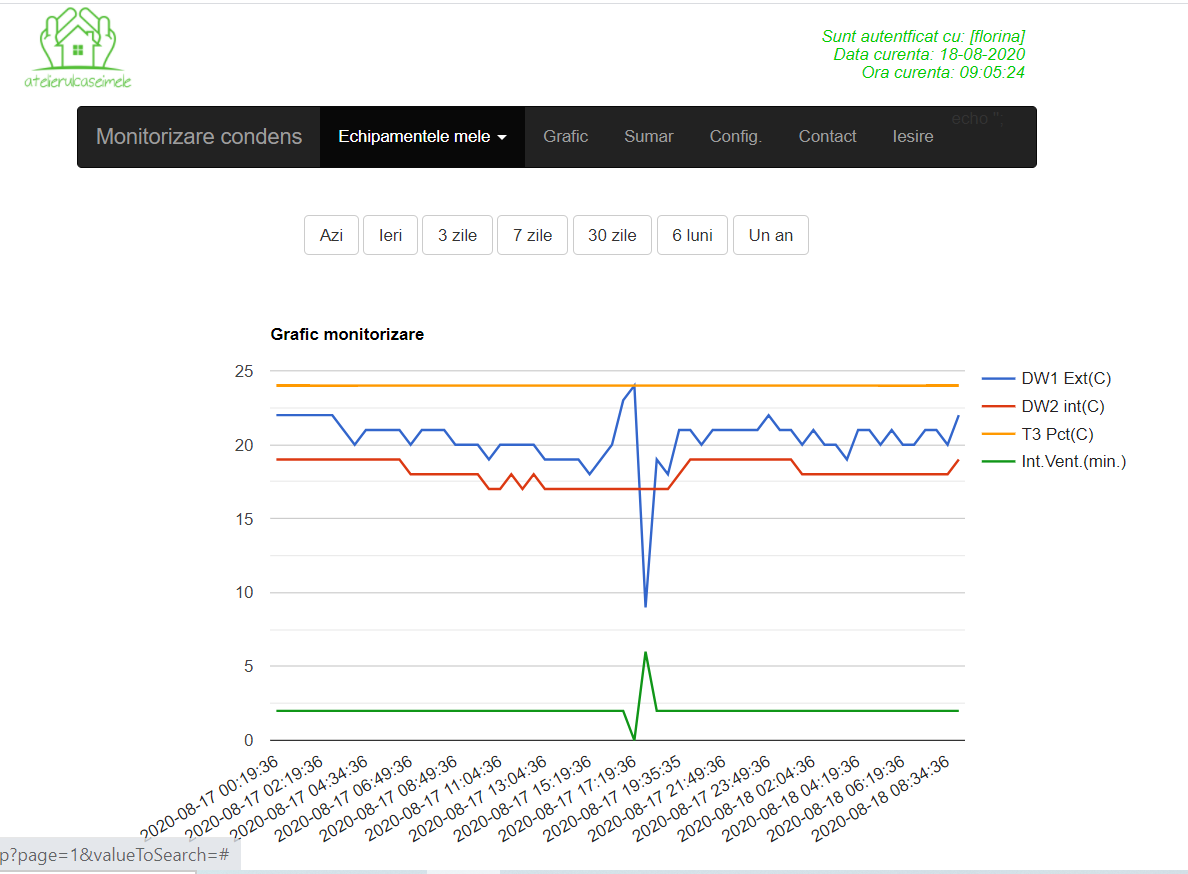Log out using Iesire
The width and height of the screenshot is (1188, 874).
tap(912, 137)
